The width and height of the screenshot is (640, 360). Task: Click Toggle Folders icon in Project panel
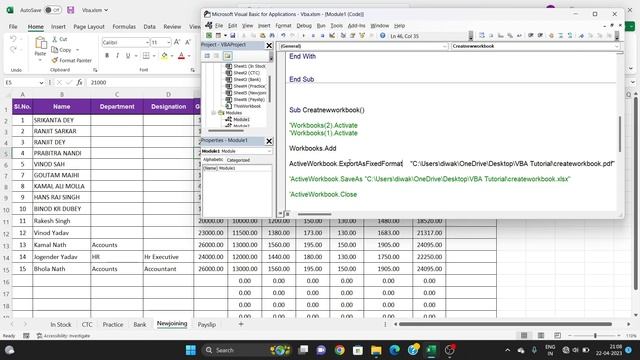tap(228, 56)
